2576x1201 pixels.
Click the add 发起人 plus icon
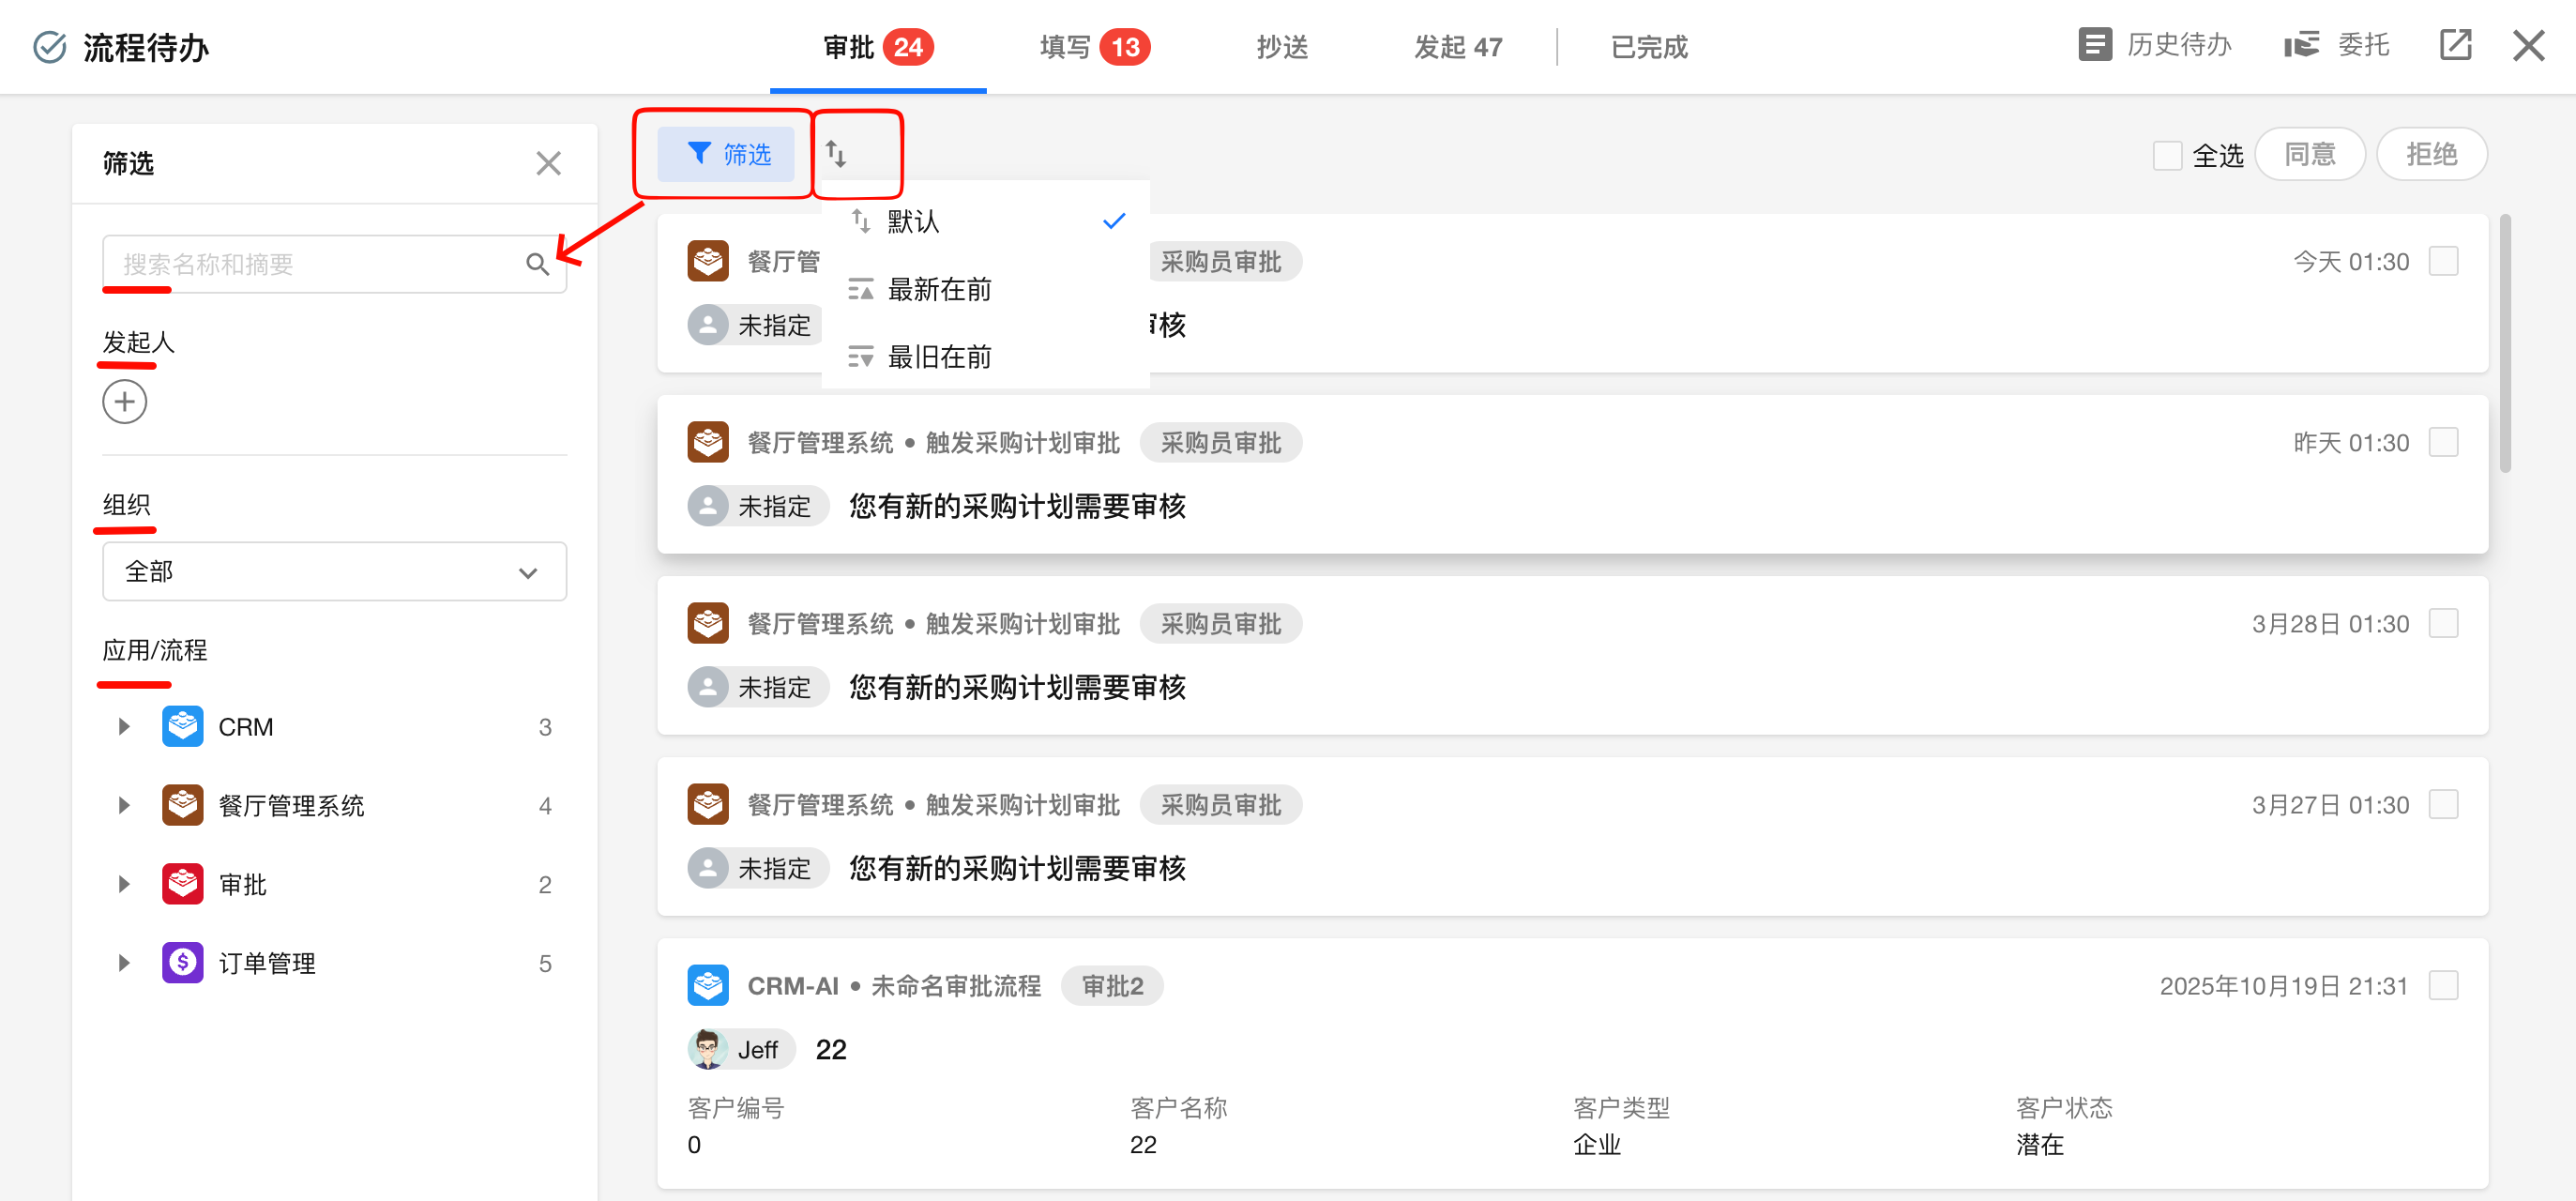click(125, 402)
